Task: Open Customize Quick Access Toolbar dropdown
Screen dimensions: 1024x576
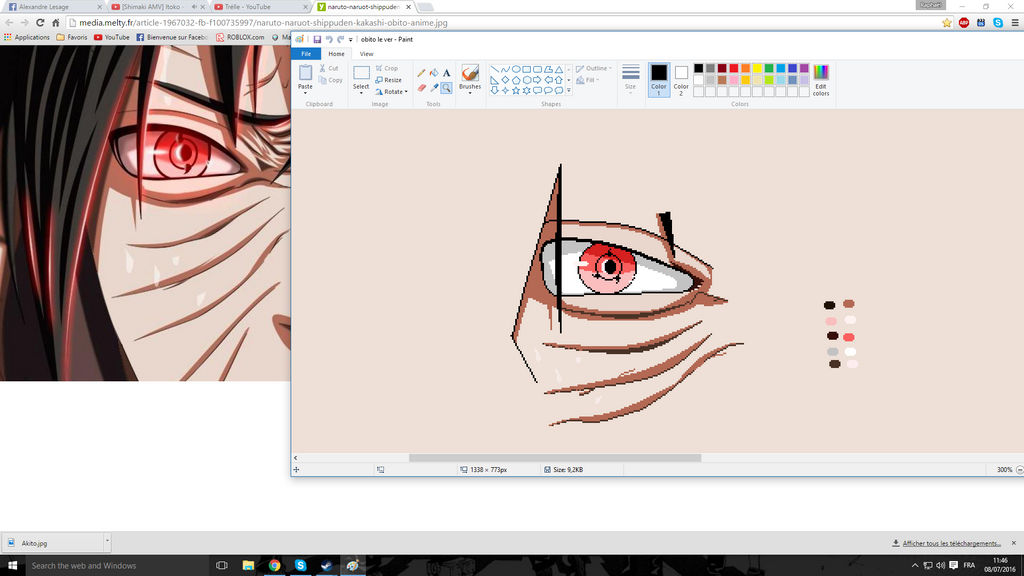Action: (x=351, y=40)
